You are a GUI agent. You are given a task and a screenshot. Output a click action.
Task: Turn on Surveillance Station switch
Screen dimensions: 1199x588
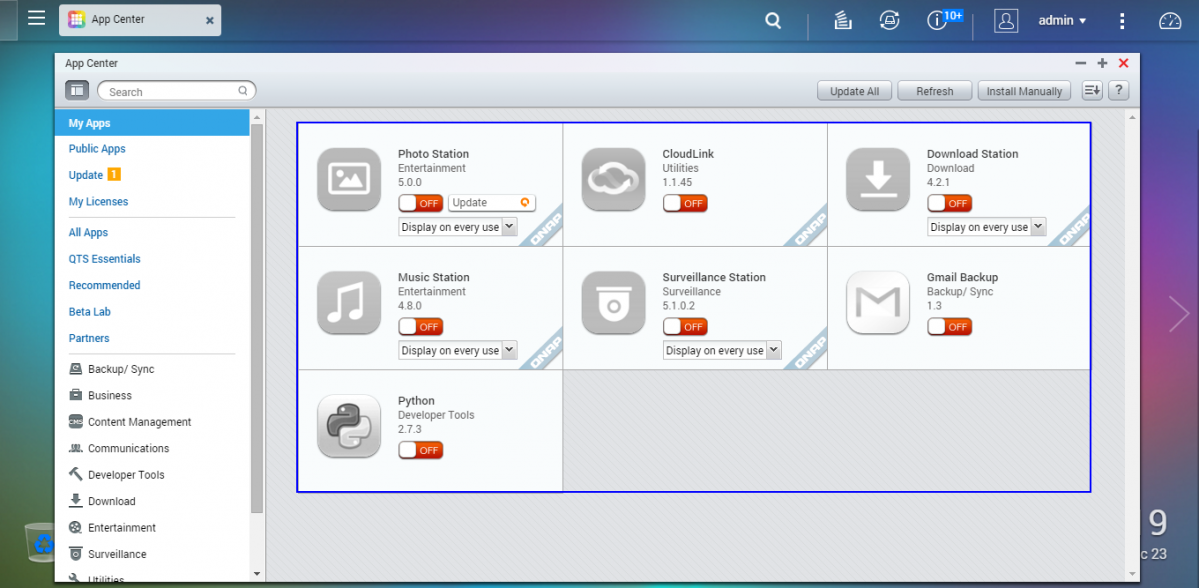pos(685,326)
